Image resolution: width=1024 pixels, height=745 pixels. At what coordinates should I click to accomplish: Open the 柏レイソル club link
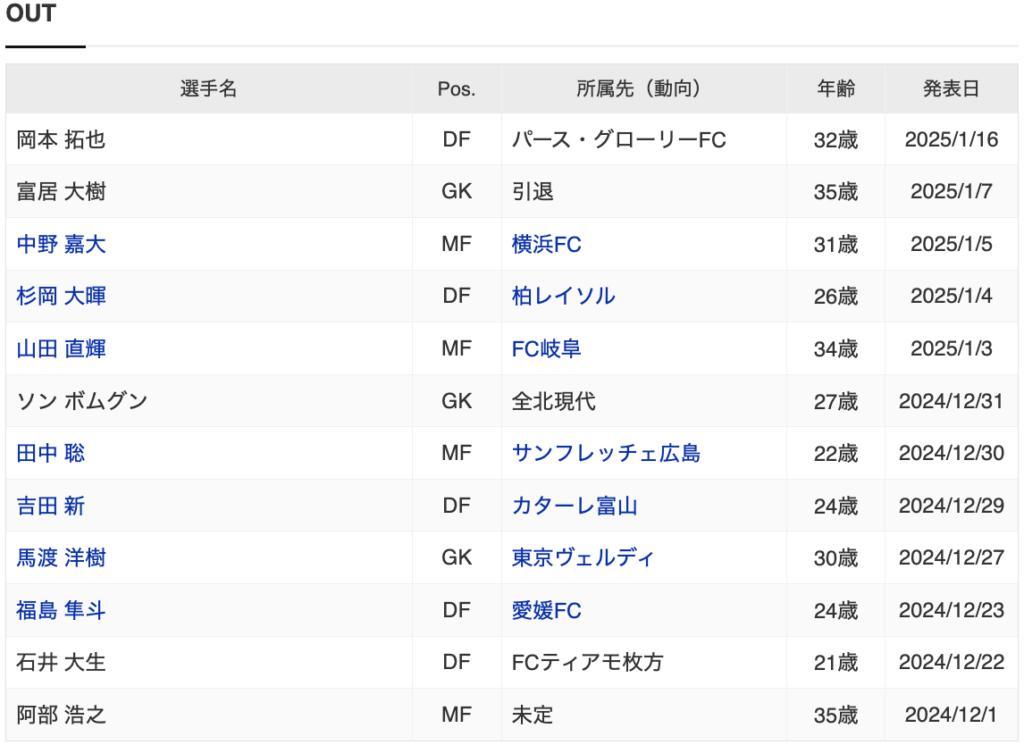point(564,296)
